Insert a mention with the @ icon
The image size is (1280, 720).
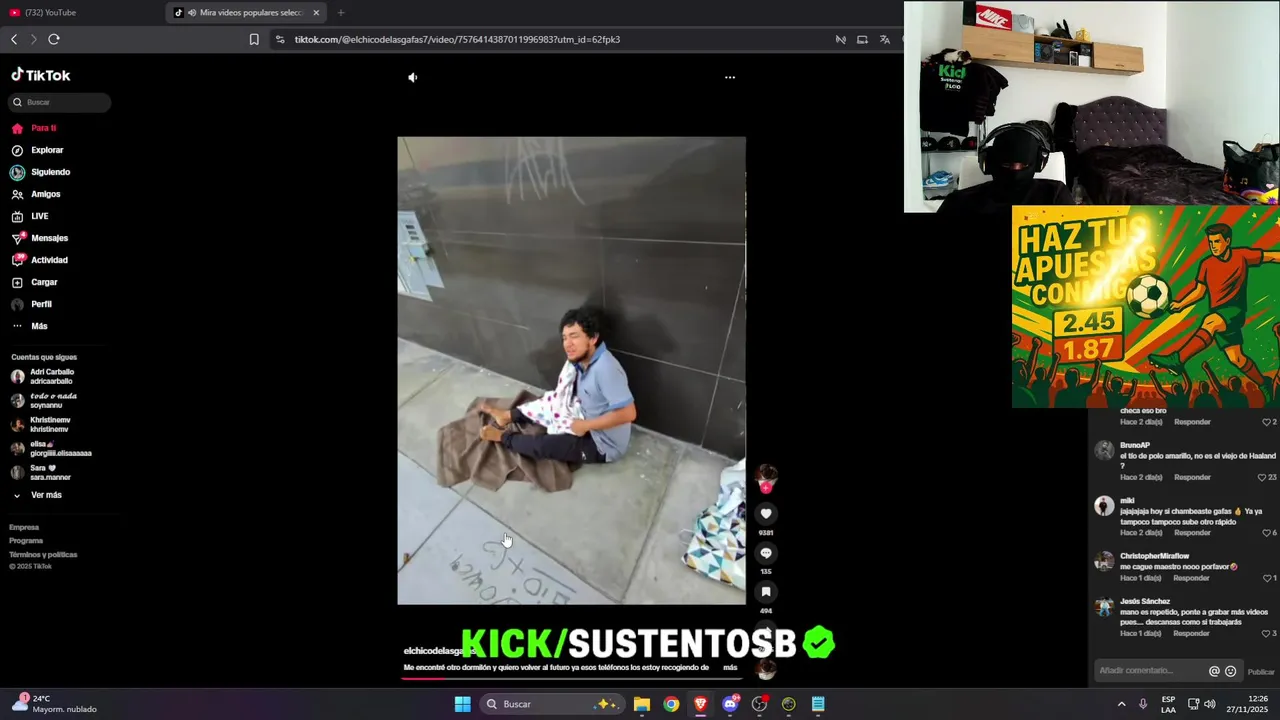[x=1214, y=671]
